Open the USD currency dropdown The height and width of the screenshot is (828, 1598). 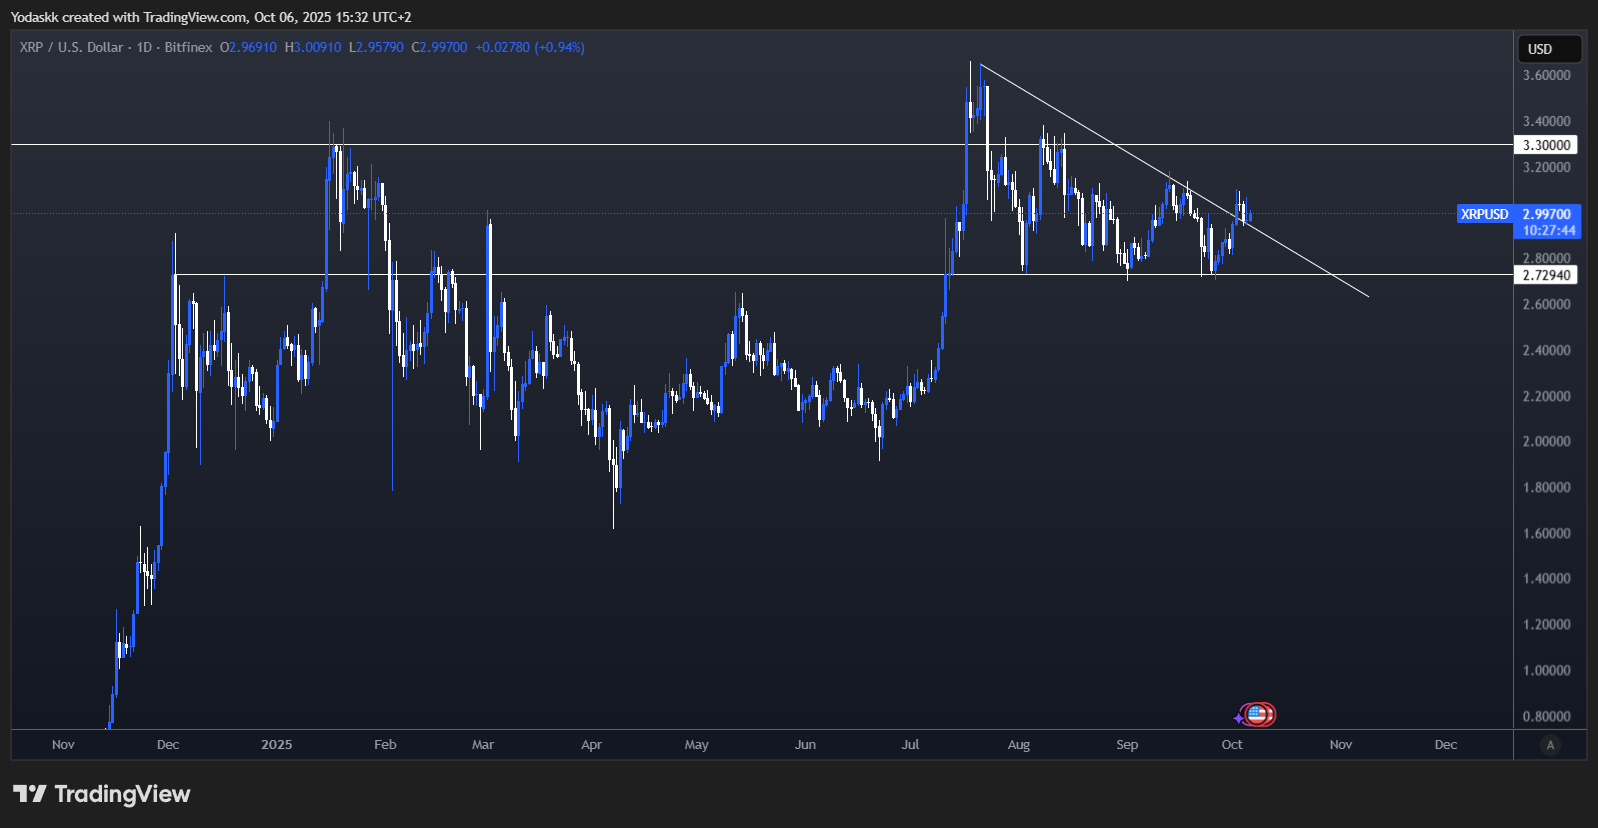(1548, 49)
